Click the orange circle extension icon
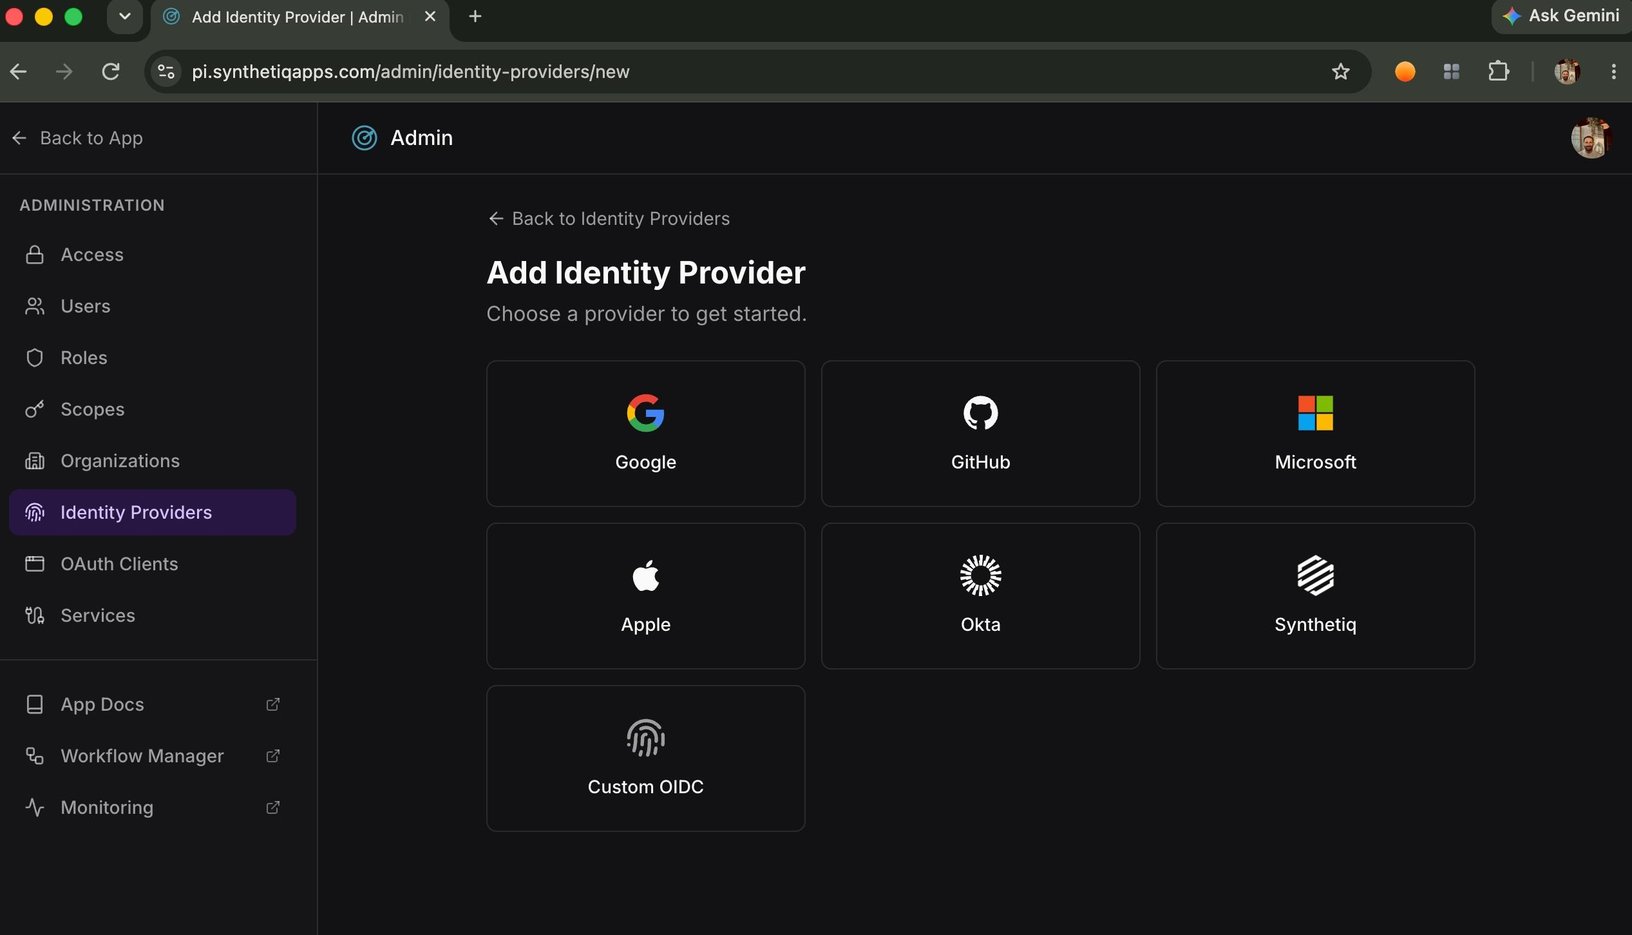 [x=1405, y=72]
